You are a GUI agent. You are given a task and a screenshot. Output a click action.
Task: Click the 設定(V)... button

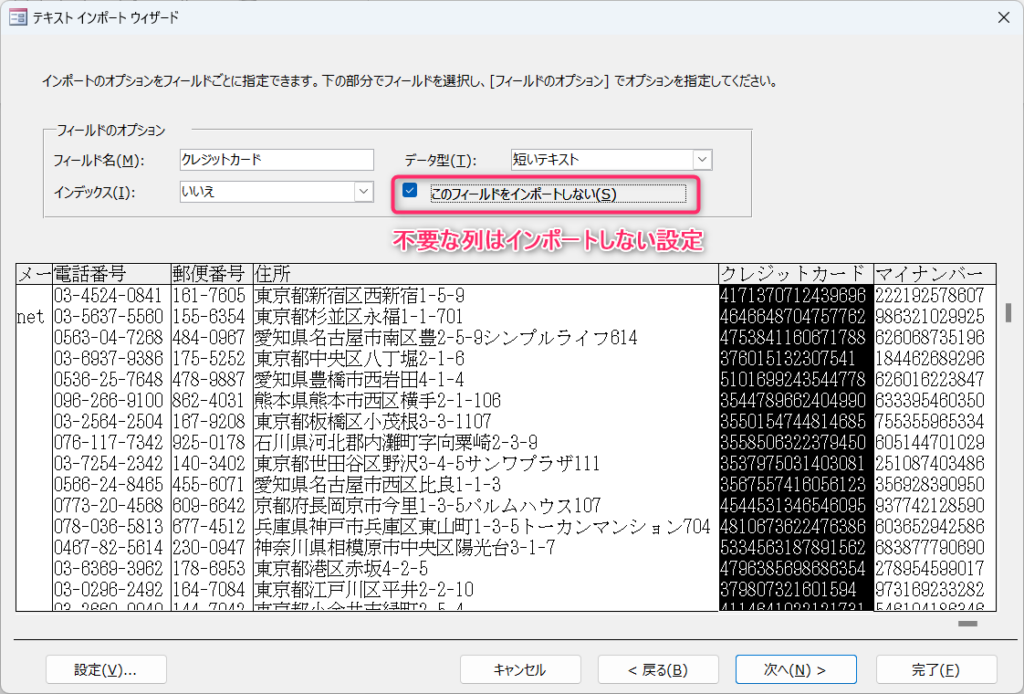tap(106, 670)
